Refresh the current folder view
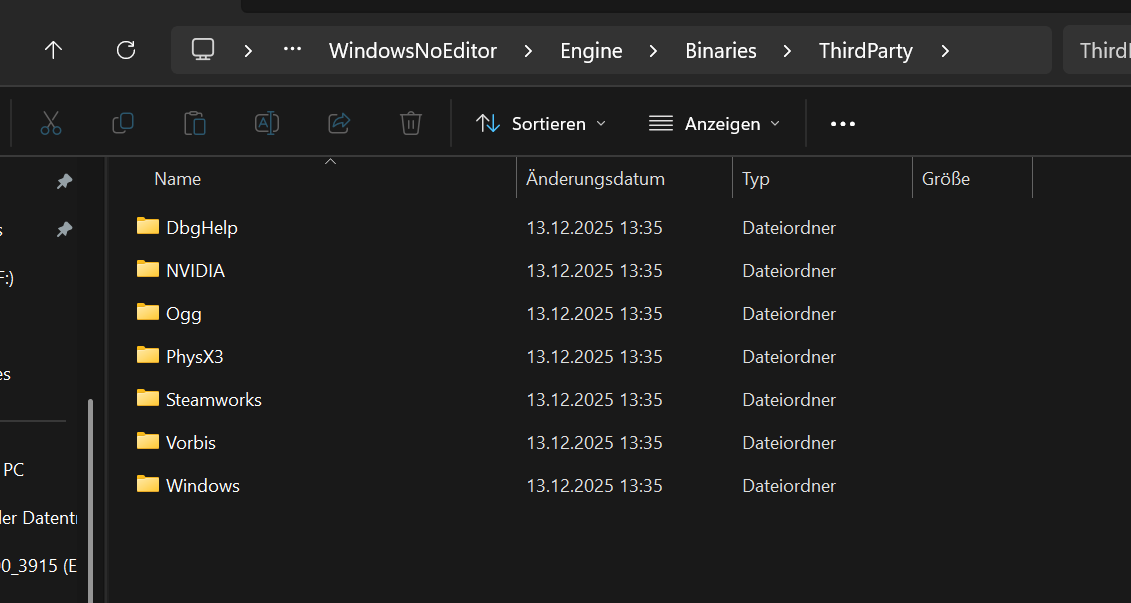 pyautogui.click(x=126, y=50)
